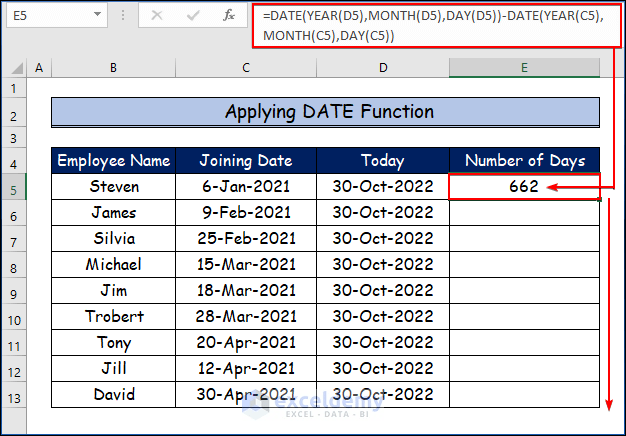The image size is (626, 436).
Task: Click the 30-Apr-2021 joining date cell
Action: click(246, 394)
